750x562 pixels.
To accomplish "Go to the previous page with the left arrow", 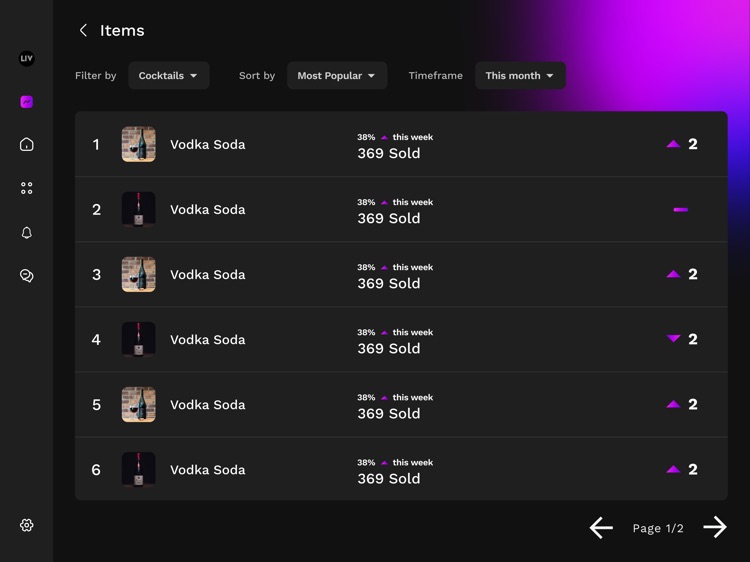I will click(x=601, y=528).
